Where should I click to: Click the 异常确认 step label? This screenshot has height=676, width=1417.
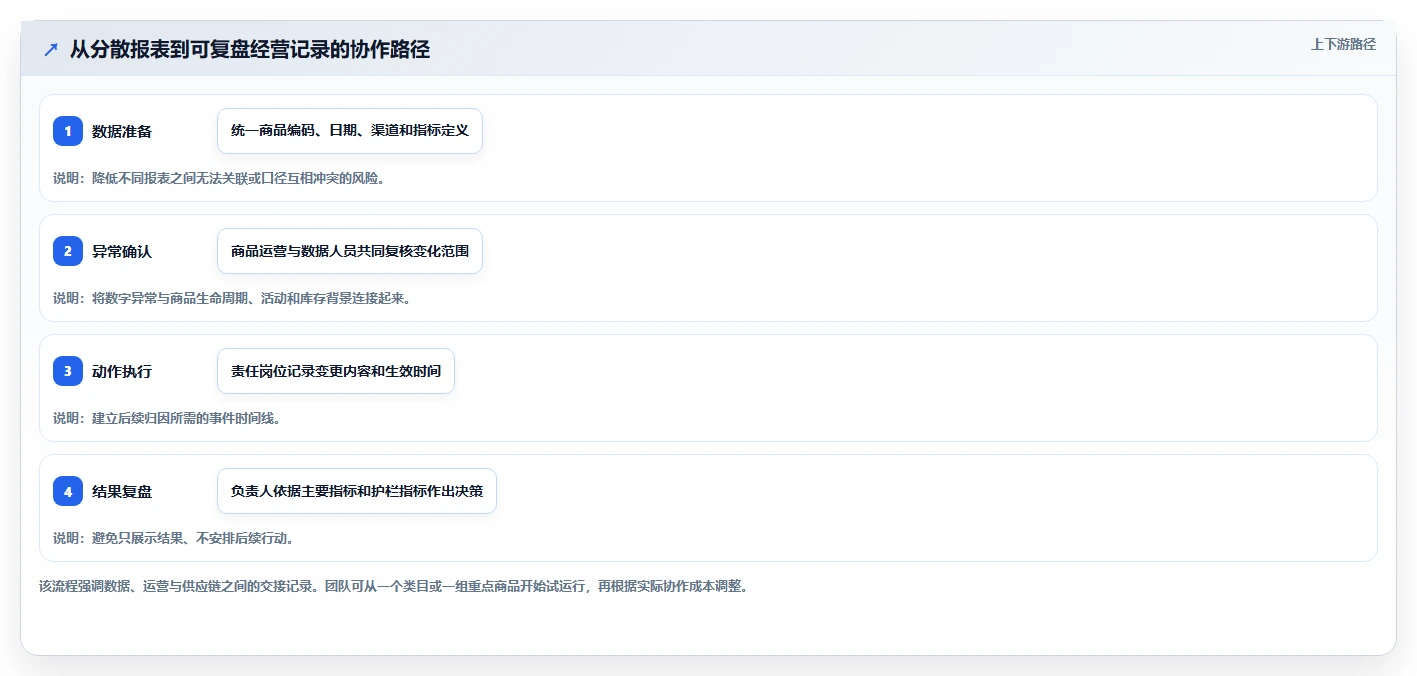point(122,251)
